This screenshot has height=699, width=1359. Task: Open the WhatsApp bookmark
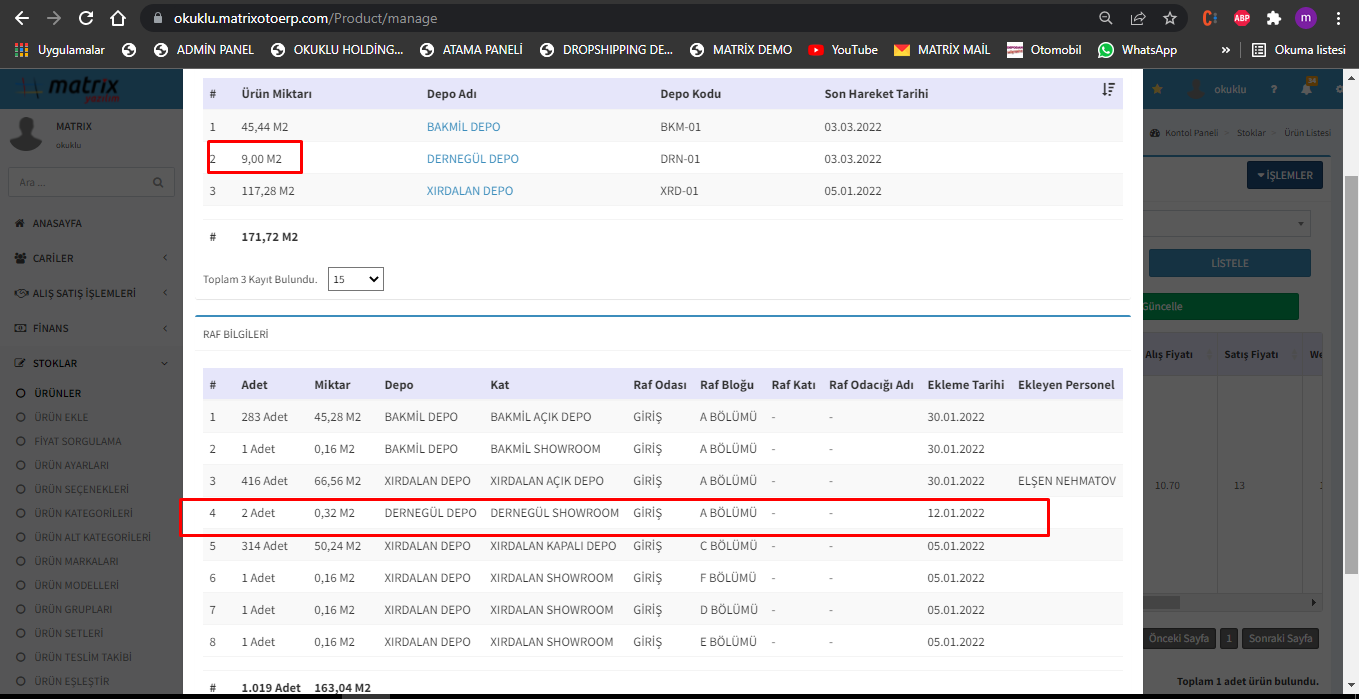pyautogui.click(x=1137, y=49)
